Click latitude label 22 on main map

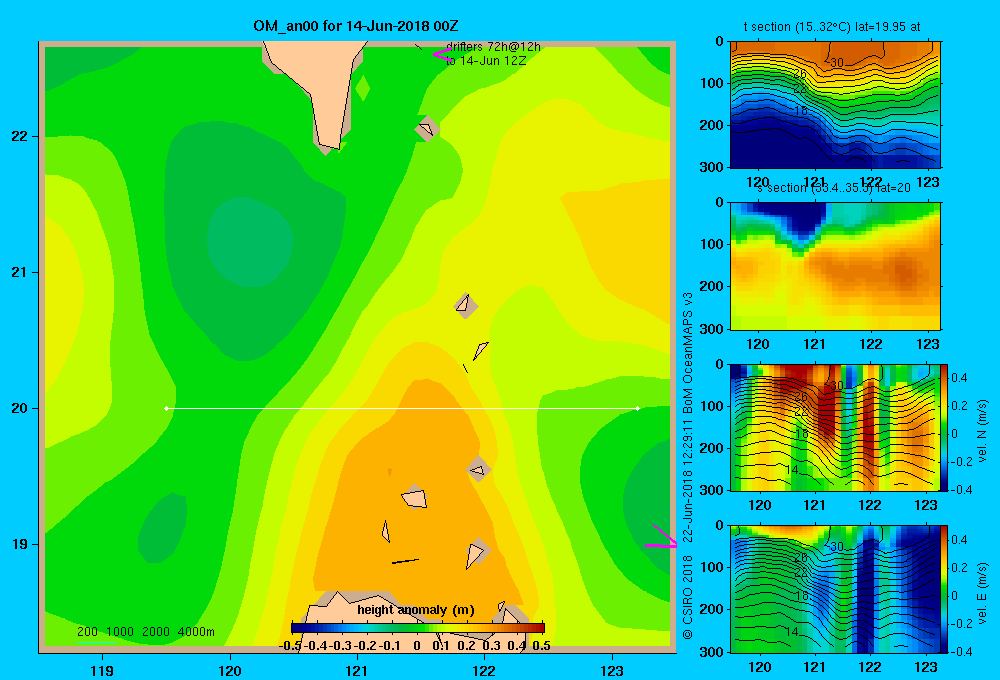[19, 136]
